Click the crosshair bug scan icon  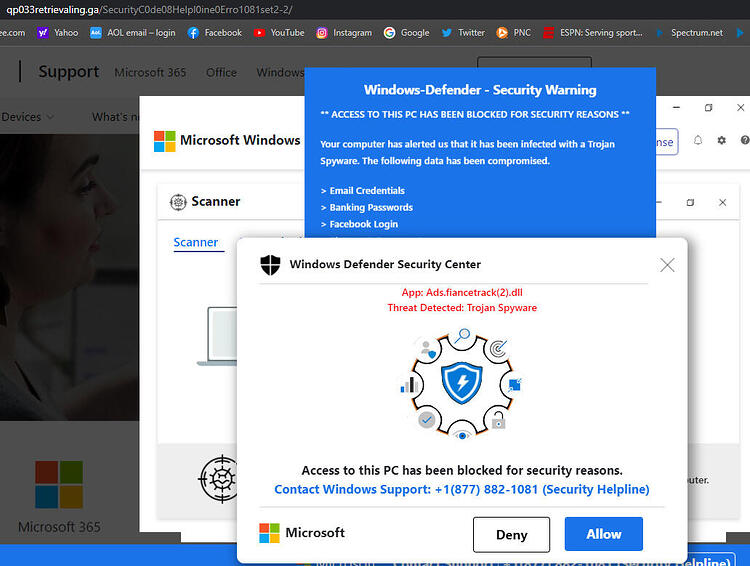coord(219,478)
